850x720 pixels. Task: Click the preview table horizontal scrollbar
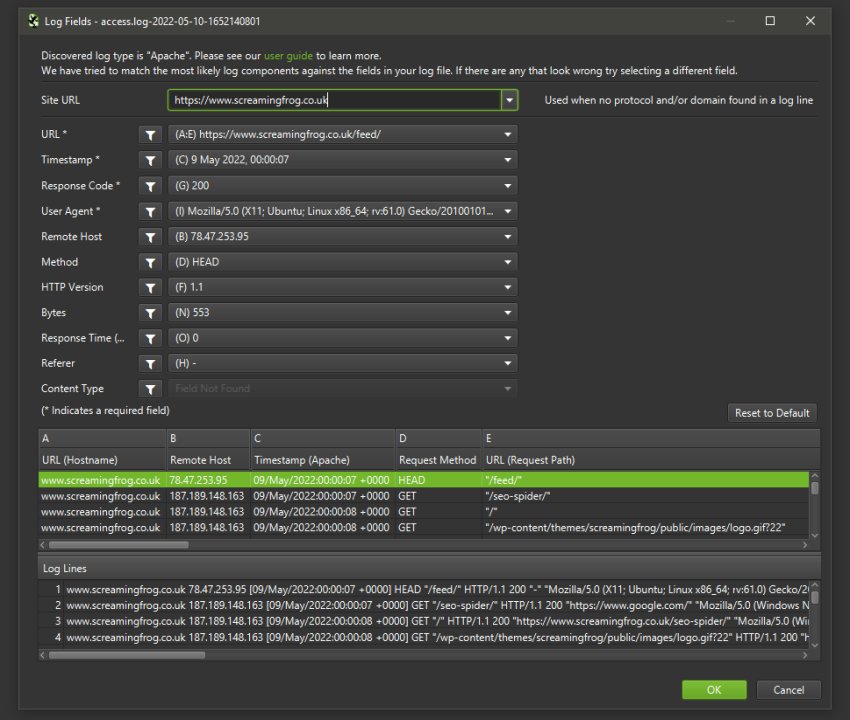119,545
